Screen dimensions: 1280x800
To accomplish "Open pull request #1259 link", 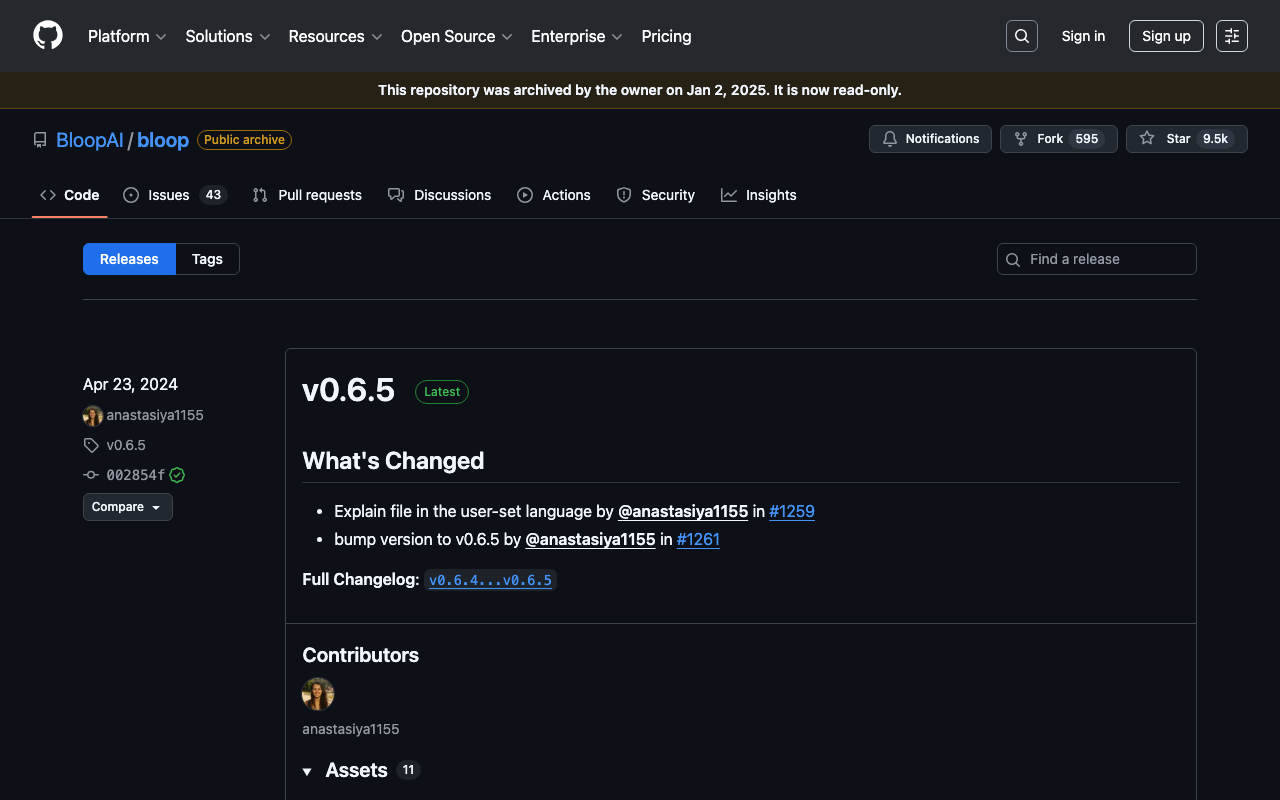I will point(791,511).
